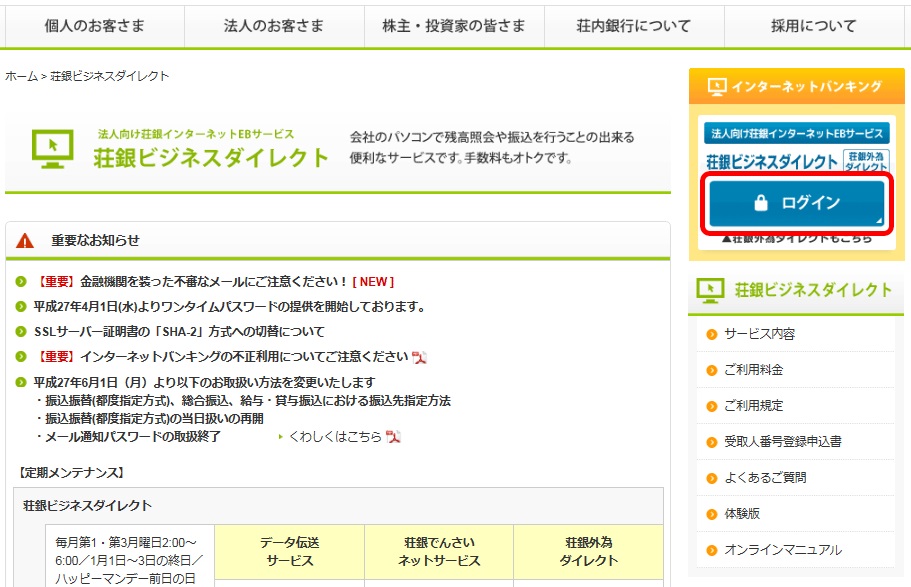Open the 平成27年6月1日 handling change notice
The image size is (911, 587).
click(x=205, y=382)
